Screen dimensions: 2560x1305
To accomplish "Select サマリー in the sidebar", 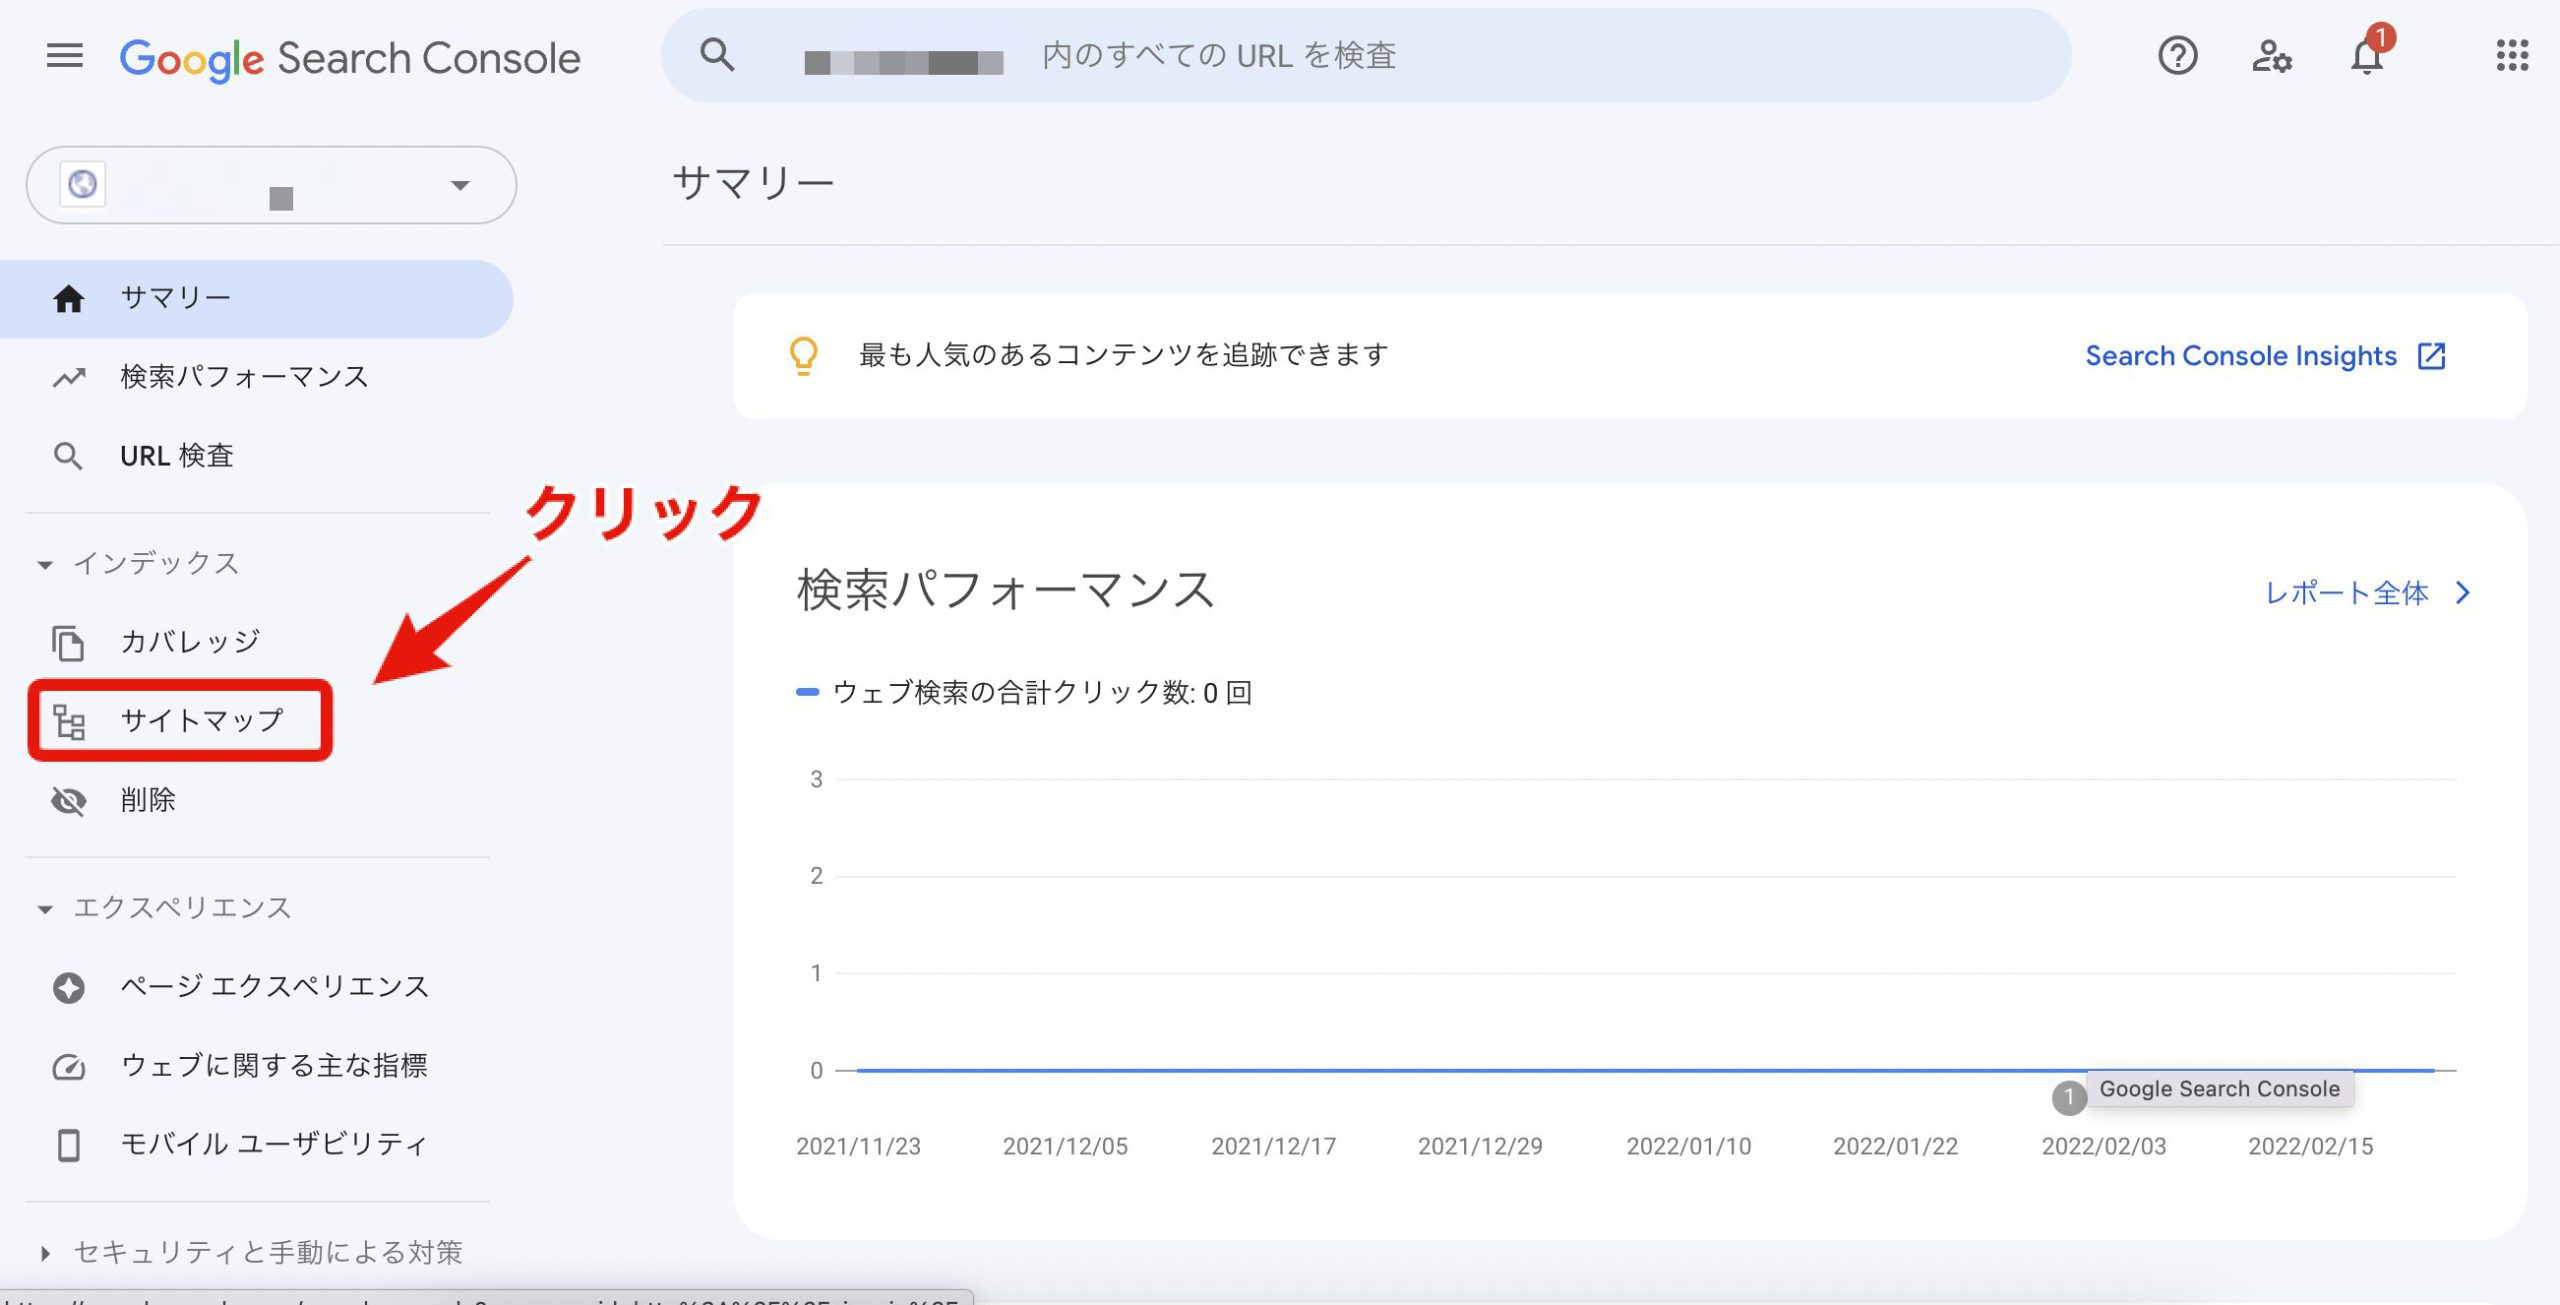I will coord(256,298).
